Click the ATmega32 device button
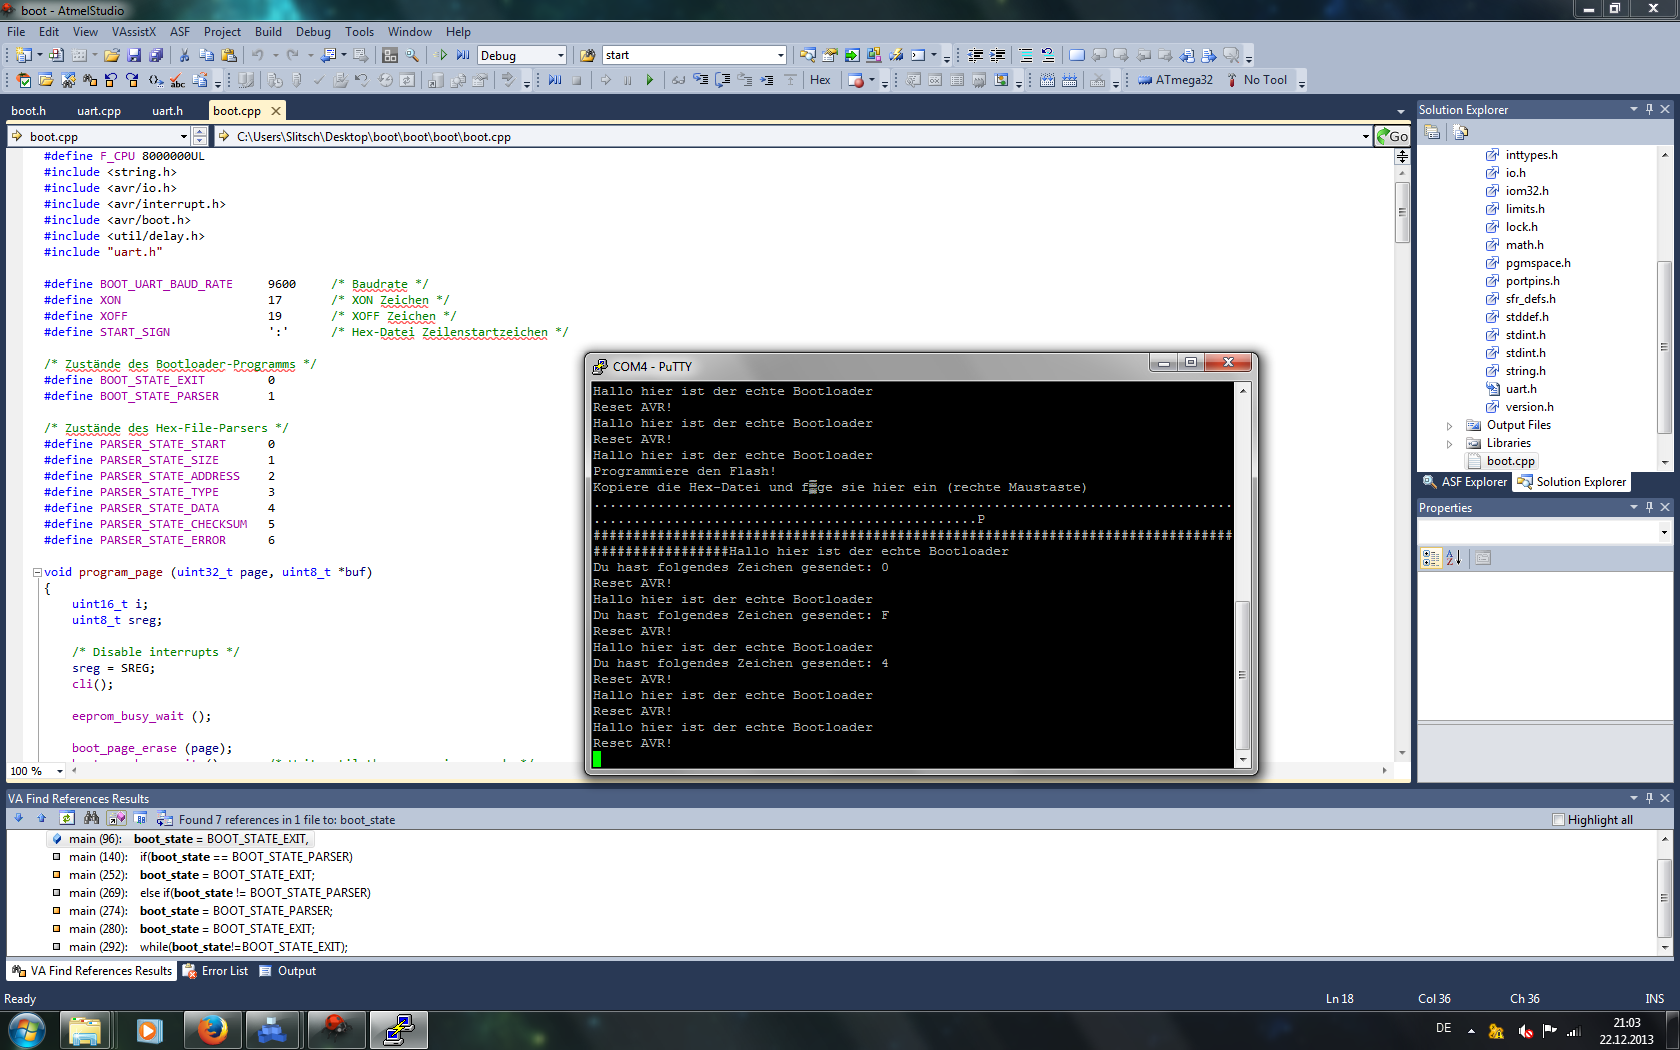The width and height of the screenshot is (1680, 1050). 1176,80
